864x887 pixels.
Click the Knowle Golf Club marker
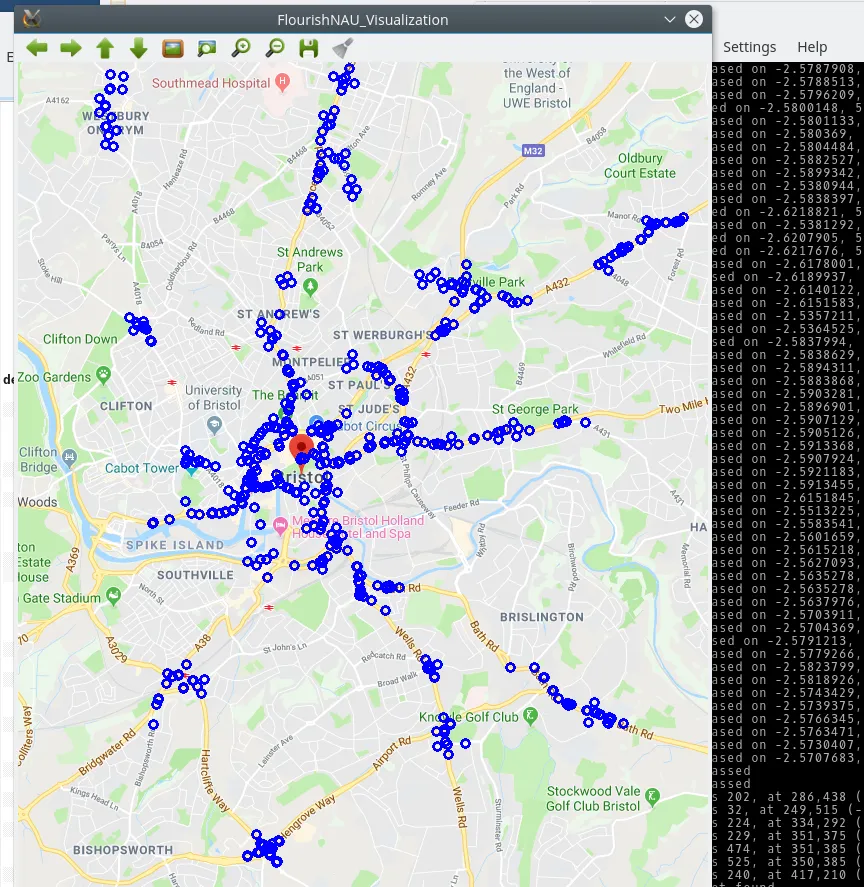coord(530,716)
